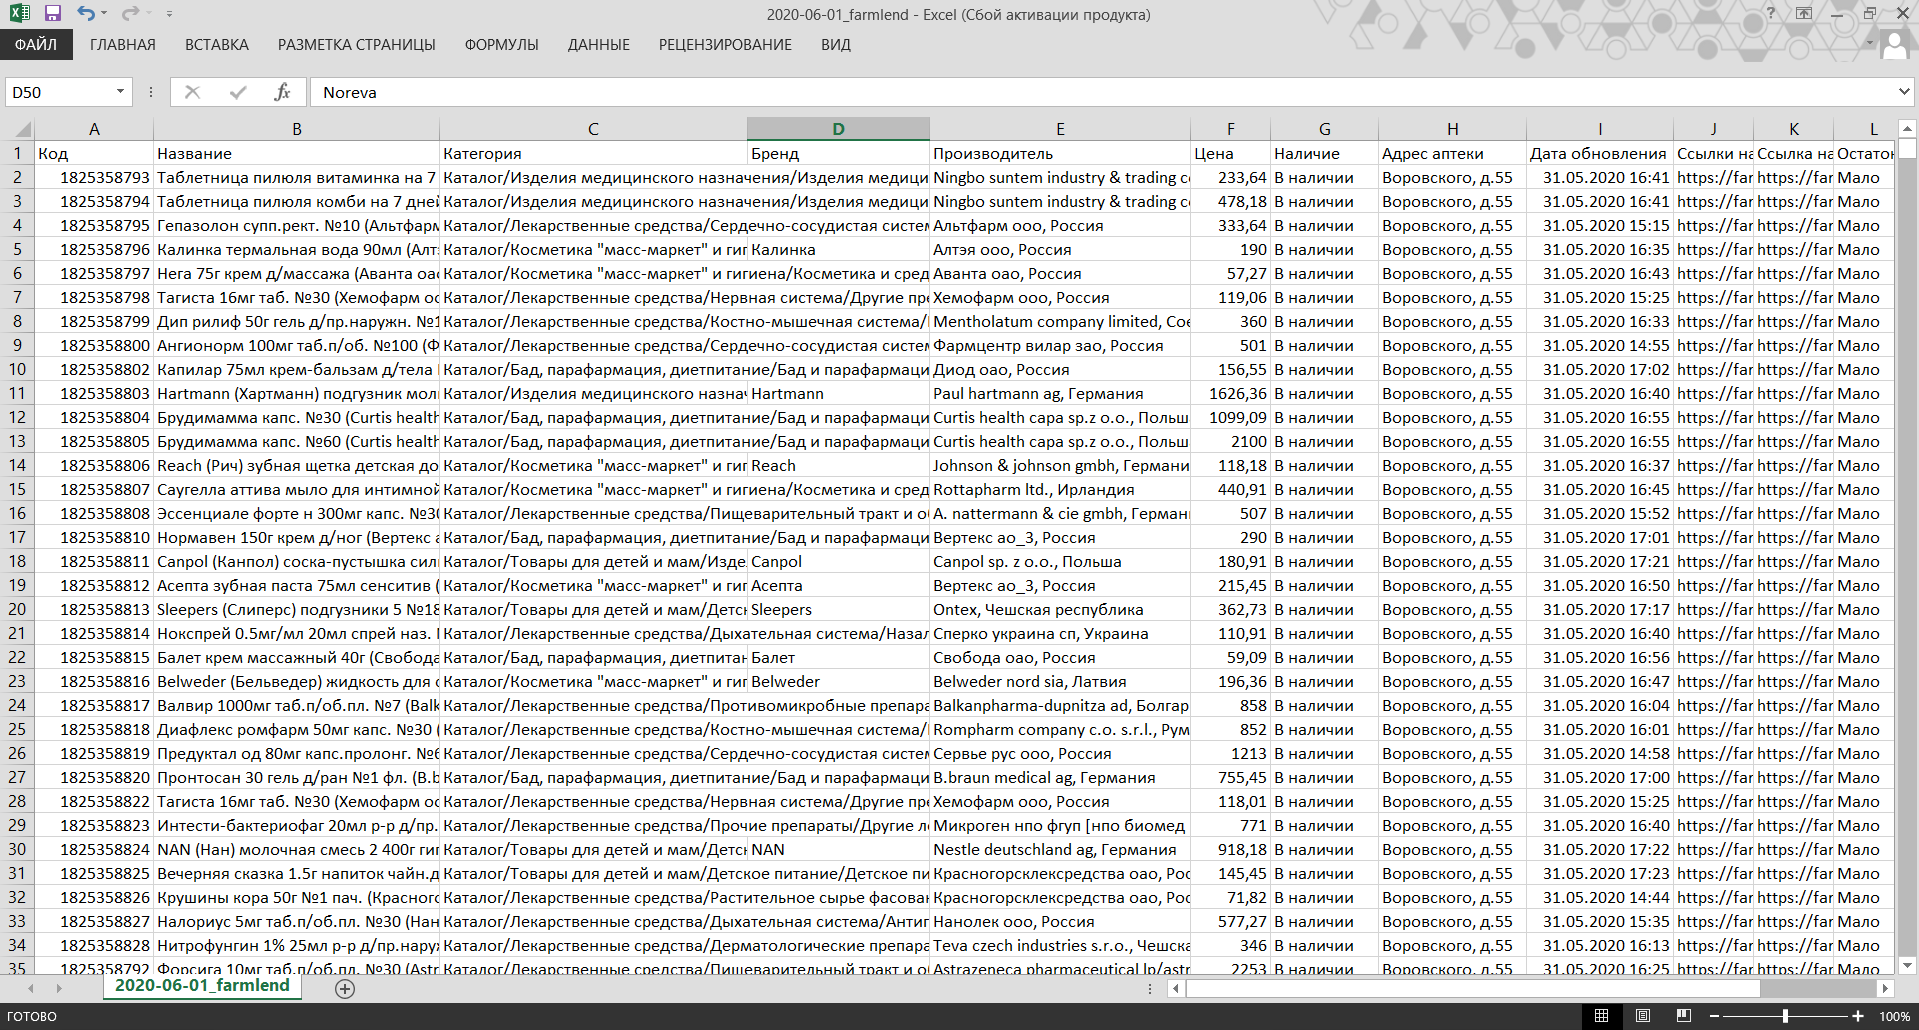
Task: Click the Enter checkmark icon in formula bar
Action: 238,92
